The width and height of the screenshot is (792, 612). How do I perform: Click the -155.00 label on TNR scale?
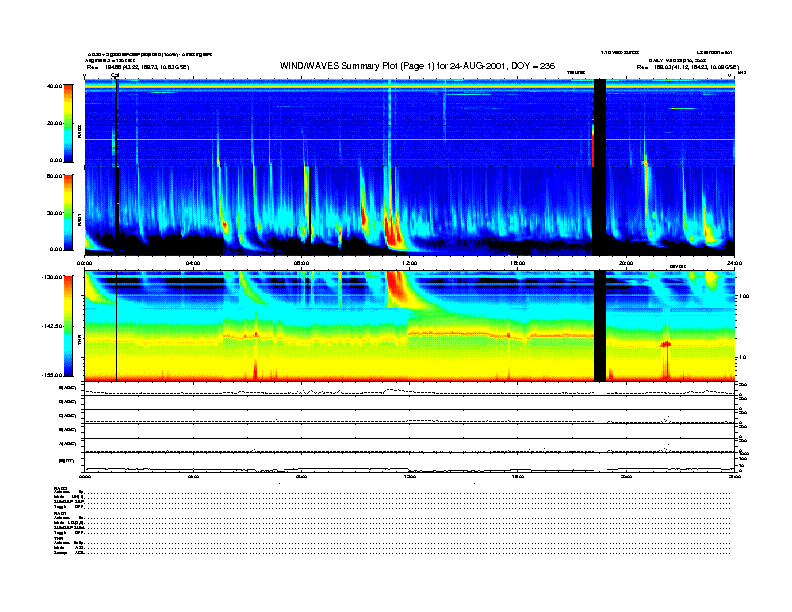[52, 375]
